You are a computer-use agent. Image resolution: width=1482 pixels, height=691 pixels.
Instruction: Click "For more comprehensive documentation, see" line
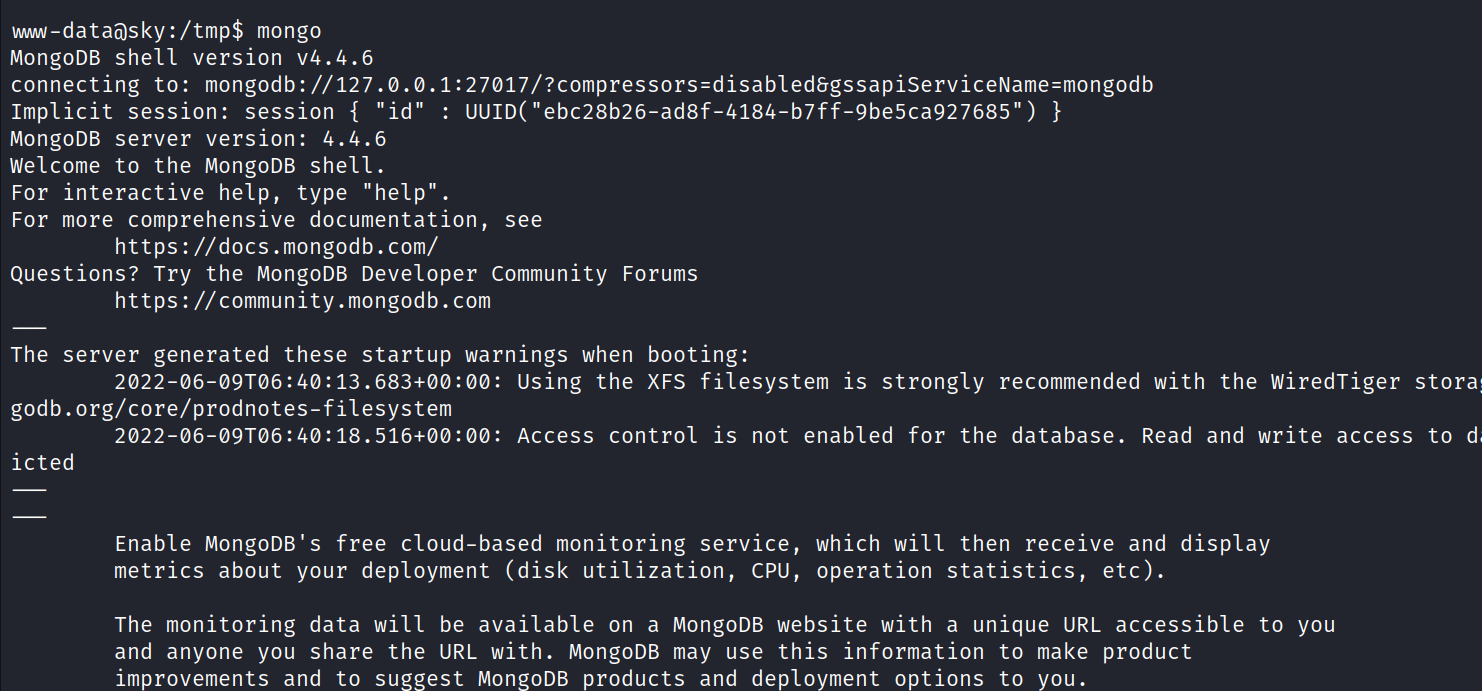(x=276, y=220)
